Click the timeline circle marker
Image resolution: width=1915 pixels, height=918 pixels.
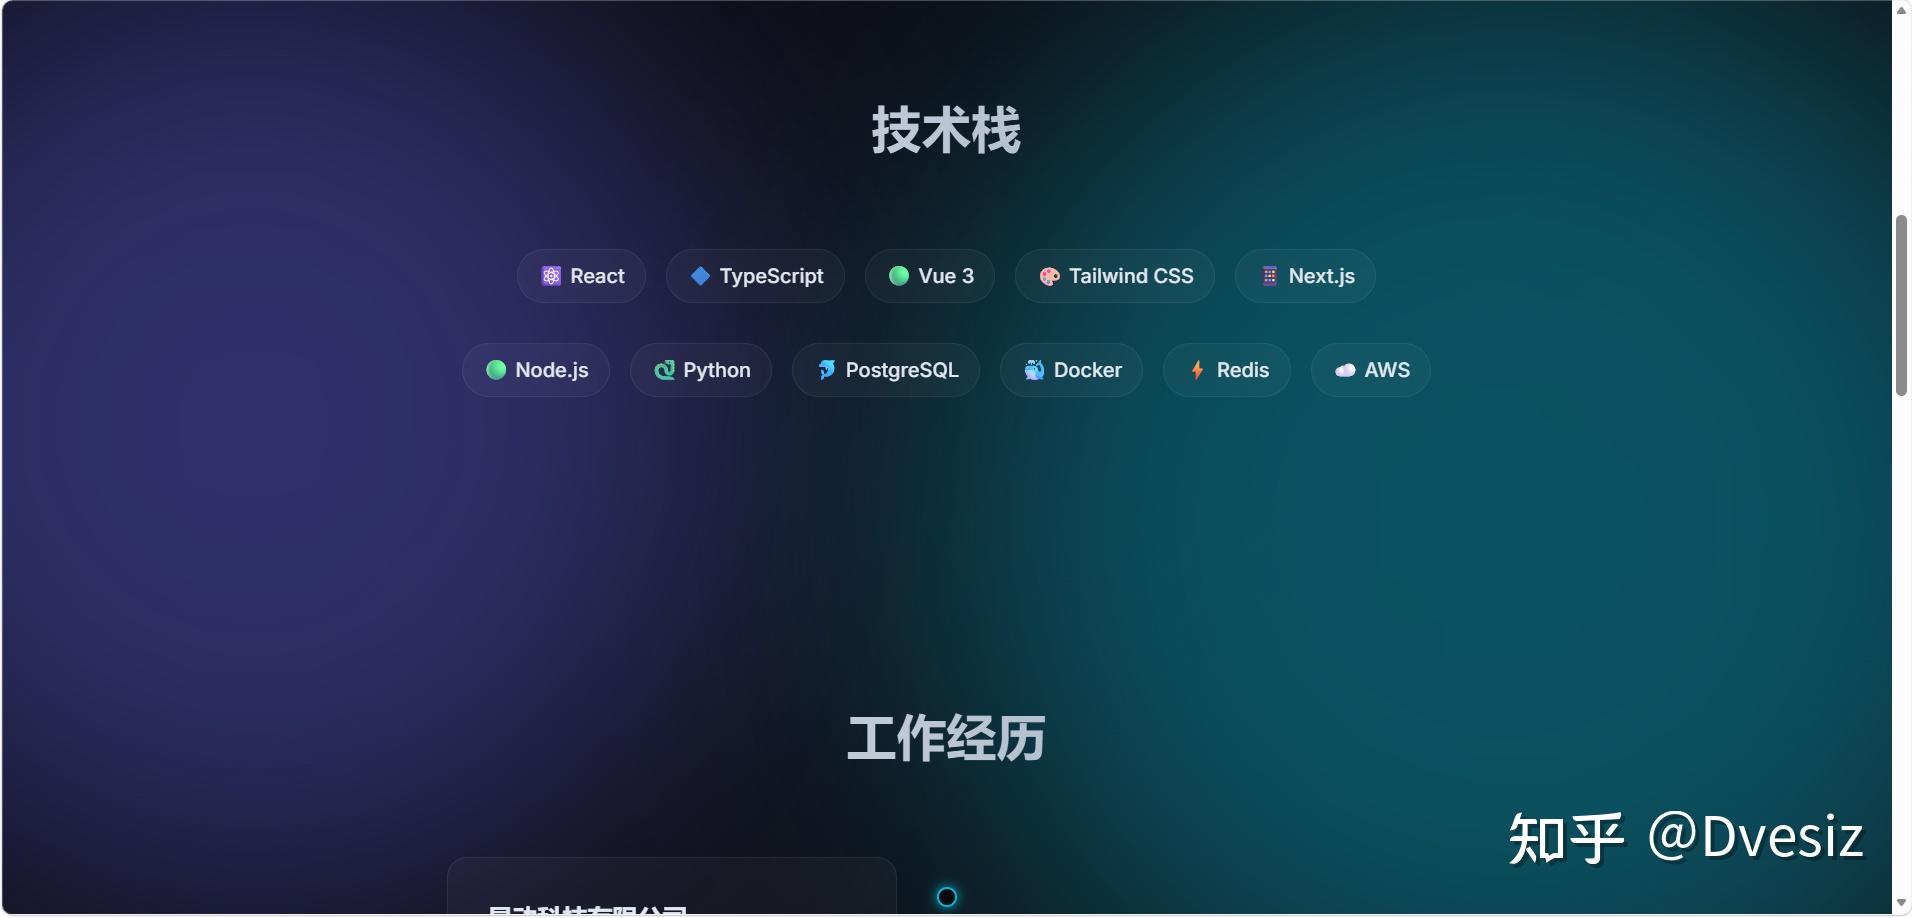pos(947,897)
